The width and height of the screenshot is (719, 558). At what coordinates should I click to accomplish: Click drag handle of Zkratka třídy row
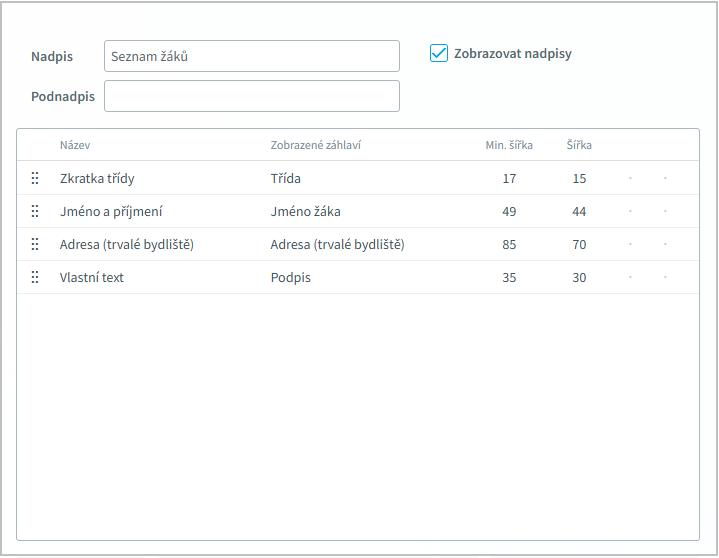[35, 178]
